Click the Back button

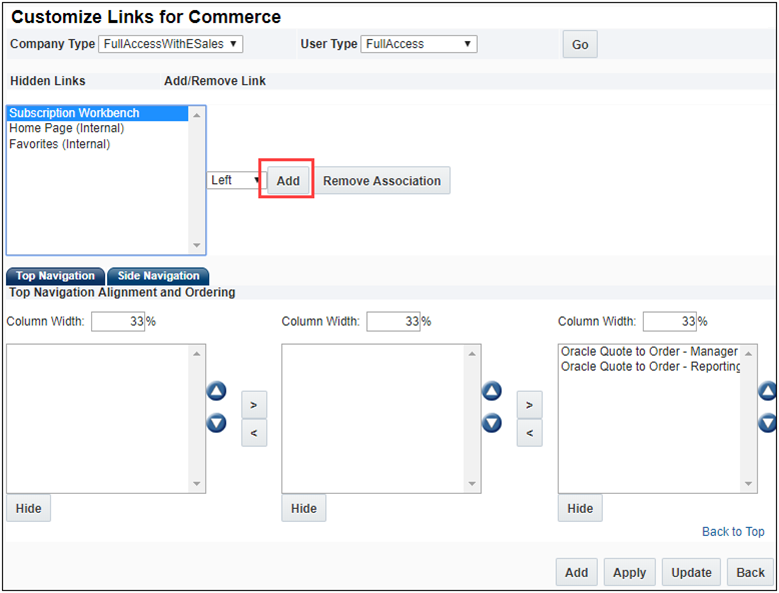[x=750, y=573]
